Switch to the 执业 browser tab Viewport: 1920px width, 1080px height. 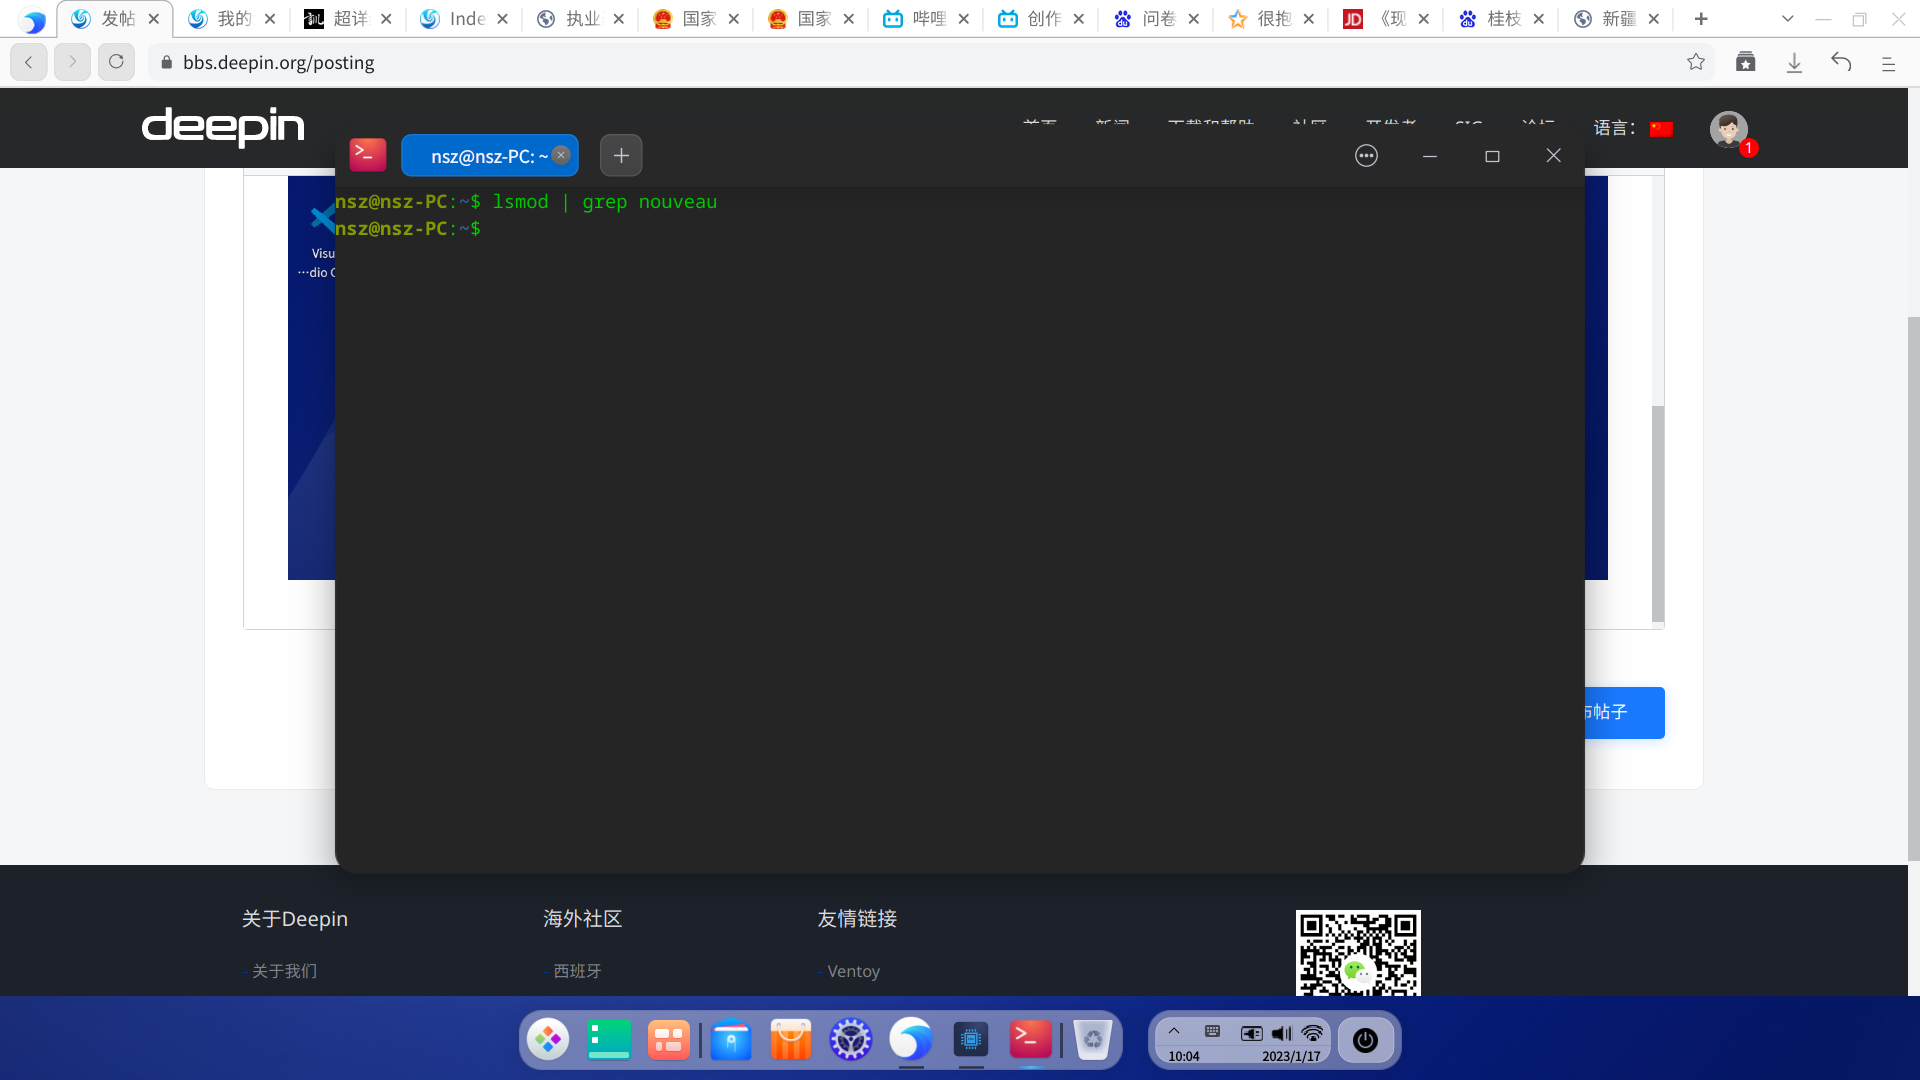tap(581, 19)
